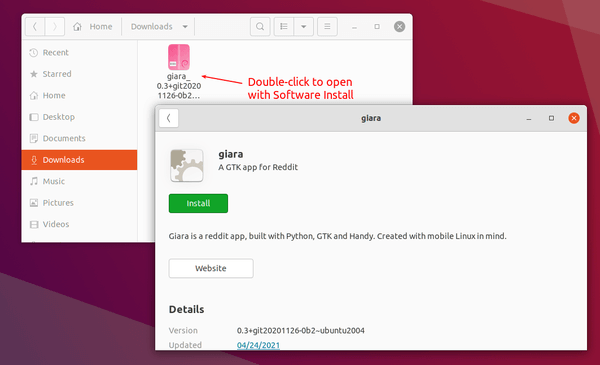The image size is (600, 365).
Task: Click the 'A GTK app for Reddit' subtitle
Action: [258, 167]
